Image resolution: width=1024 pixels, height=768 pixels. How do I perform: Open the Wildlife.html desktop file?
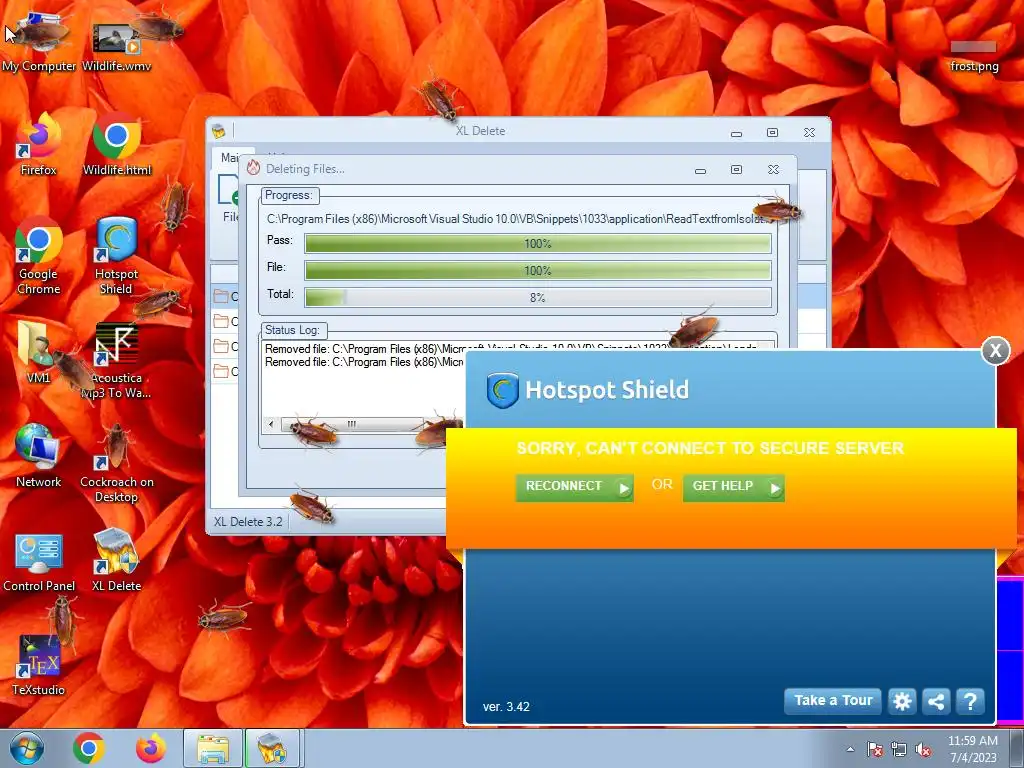click(x=116, y=144)
